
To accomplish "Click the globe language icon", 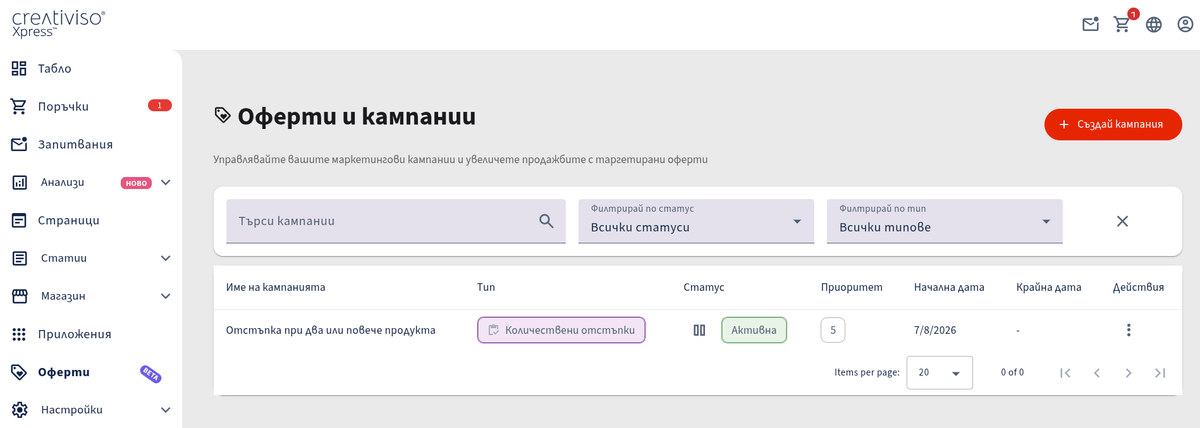I will (x=1154, y=24).
